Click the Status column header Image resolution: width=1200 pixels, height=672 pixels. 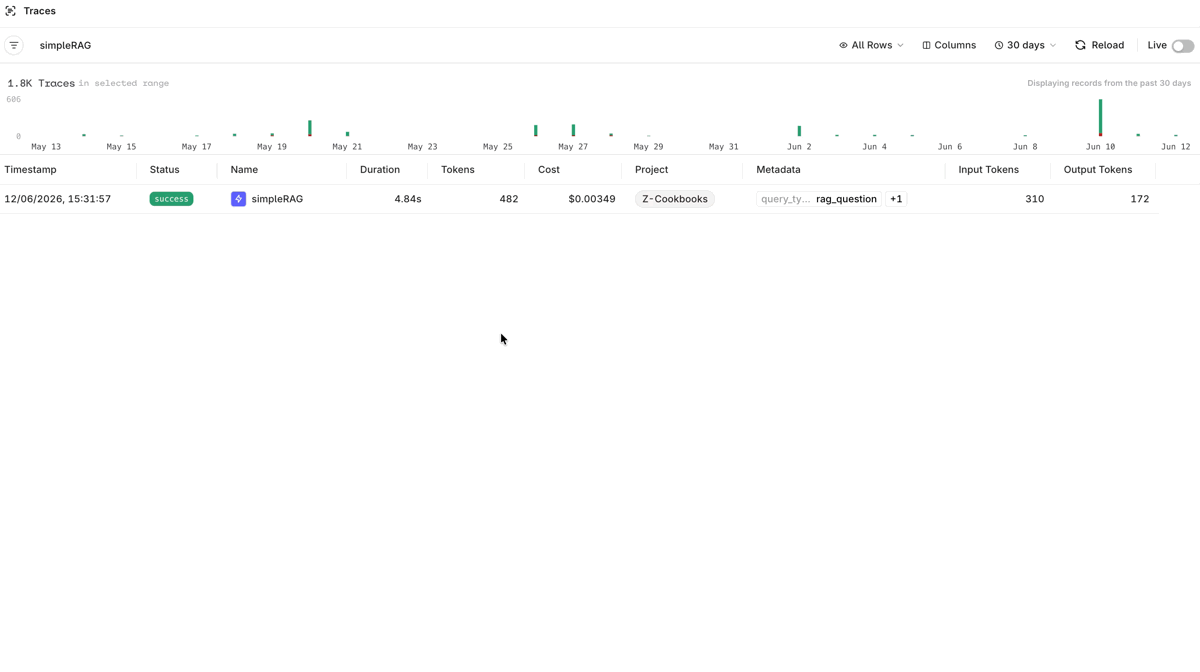[x=164, y=170]
